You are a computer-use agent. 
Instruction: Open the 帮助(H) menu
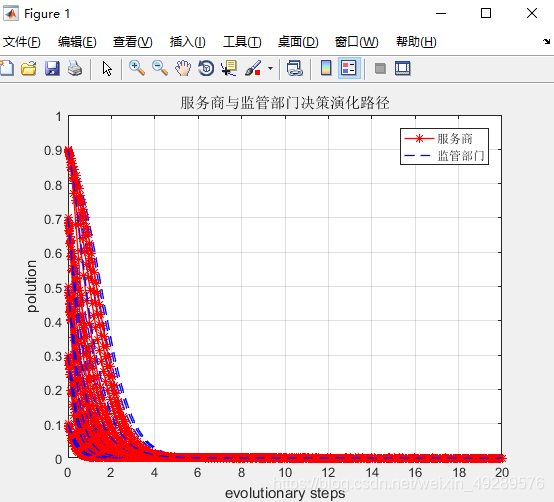[x=416, y=42]
